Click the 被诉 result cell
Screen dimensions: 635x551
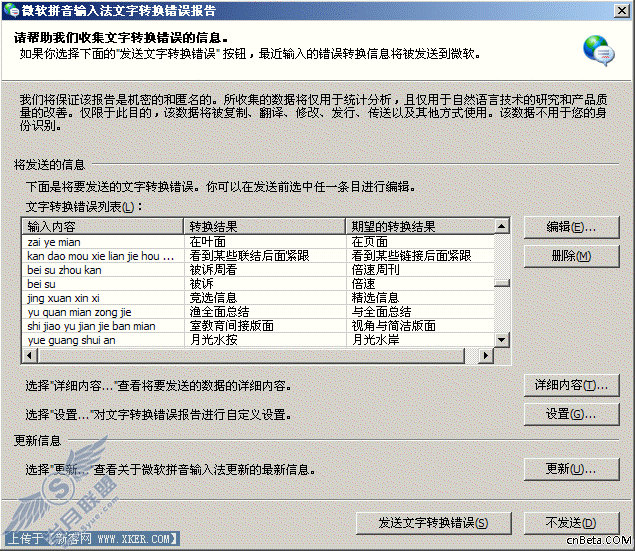click(264, 284)
